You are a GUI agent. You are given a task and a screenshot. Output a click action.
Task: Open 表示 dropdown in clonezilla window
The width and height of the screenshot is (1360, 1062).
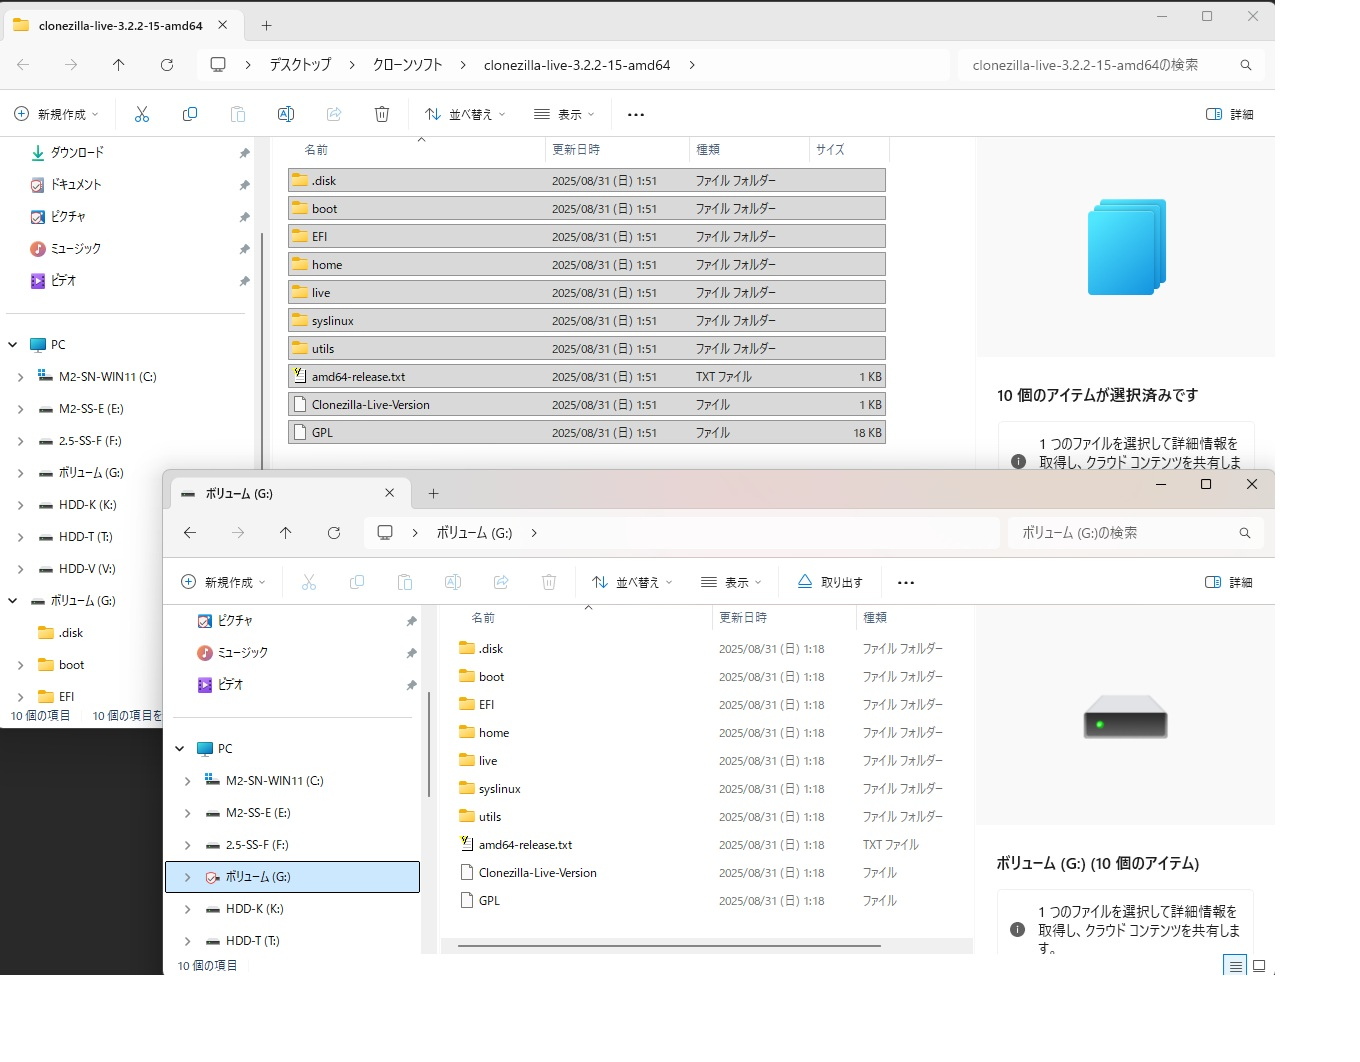coord(564,115)
